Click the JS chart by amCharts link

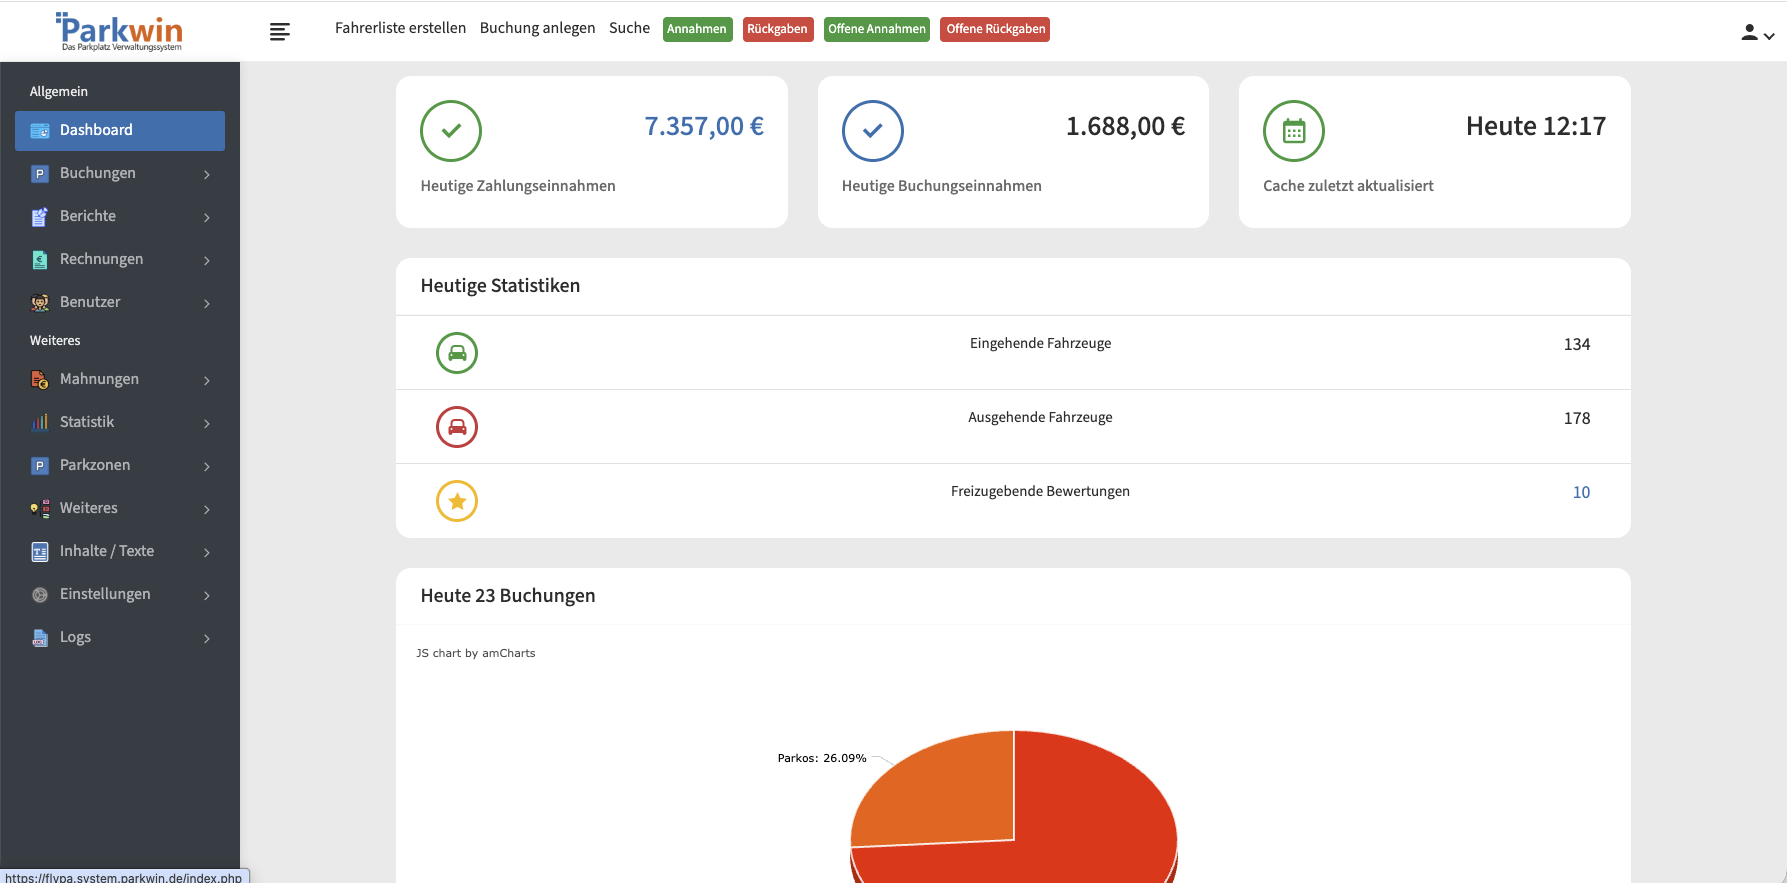point(476,653)
